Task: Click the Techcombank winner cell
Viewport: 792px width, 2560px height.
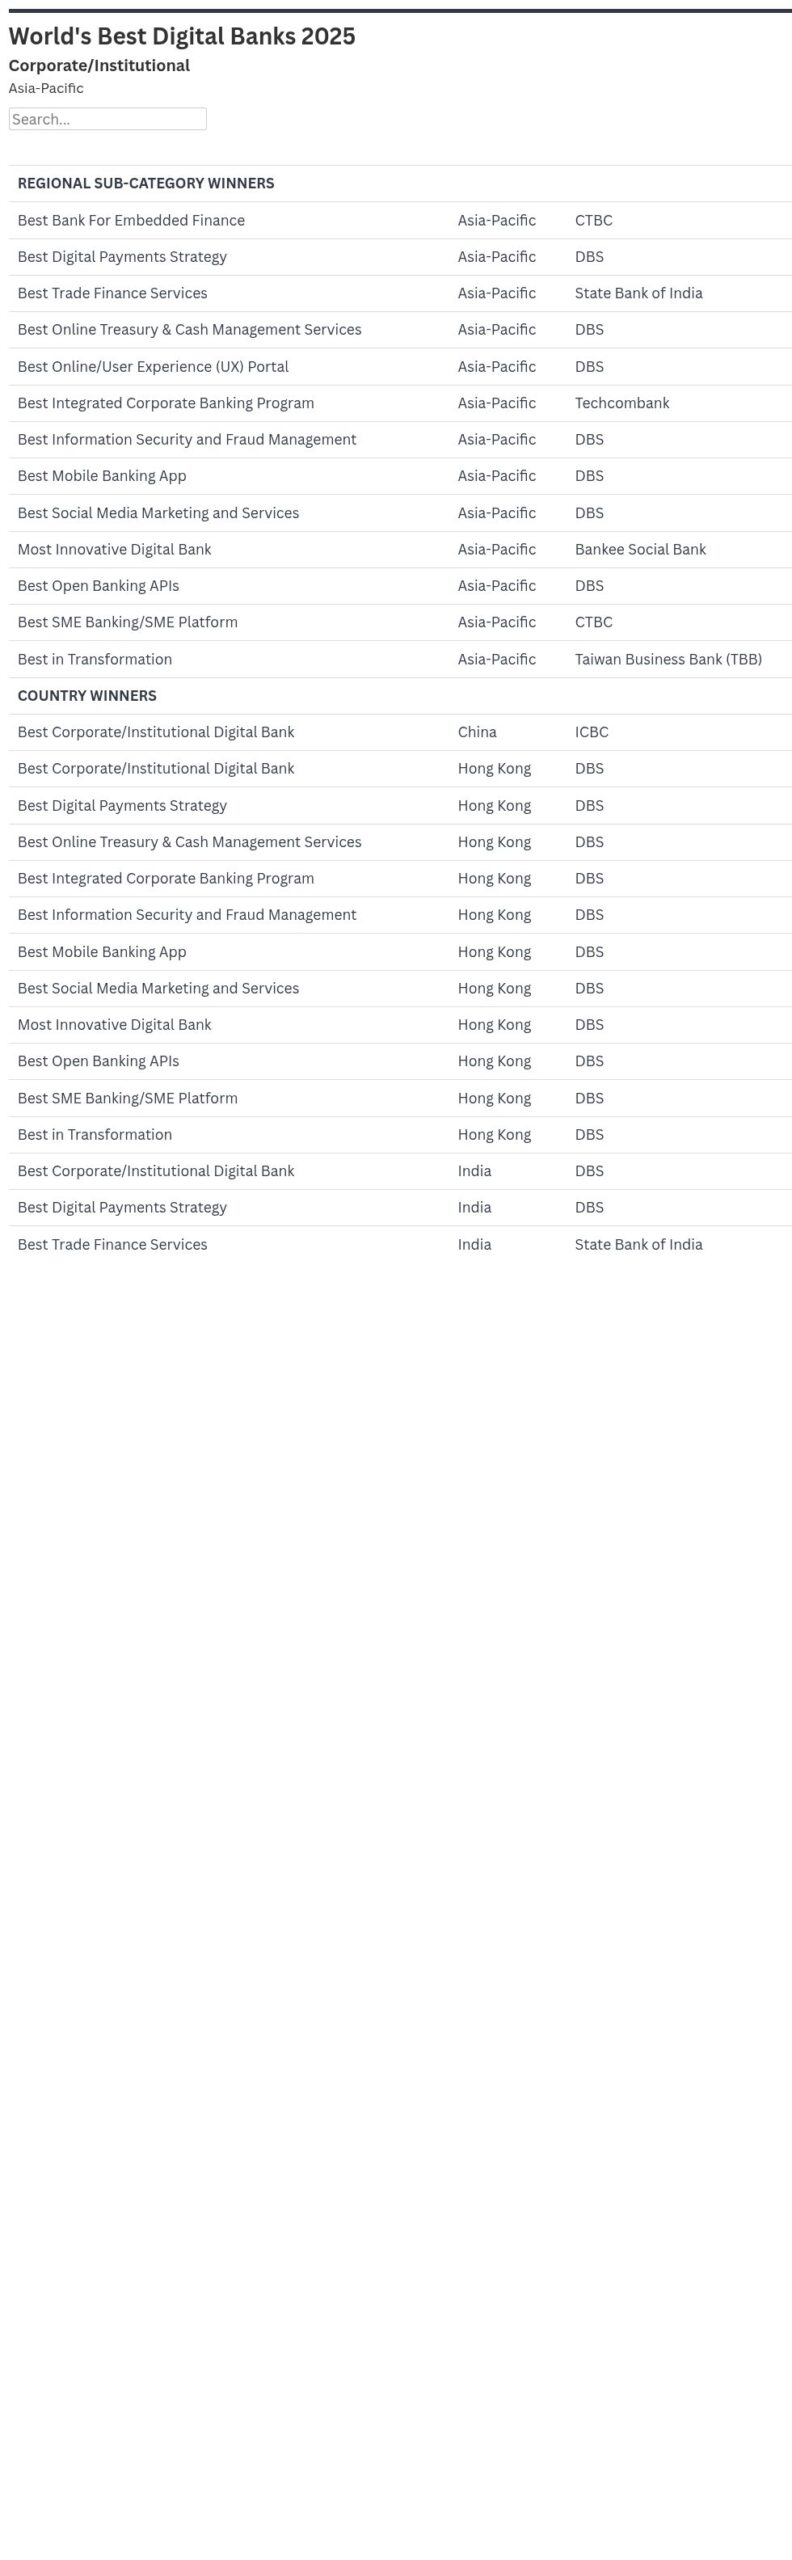Action: (622, 403)
